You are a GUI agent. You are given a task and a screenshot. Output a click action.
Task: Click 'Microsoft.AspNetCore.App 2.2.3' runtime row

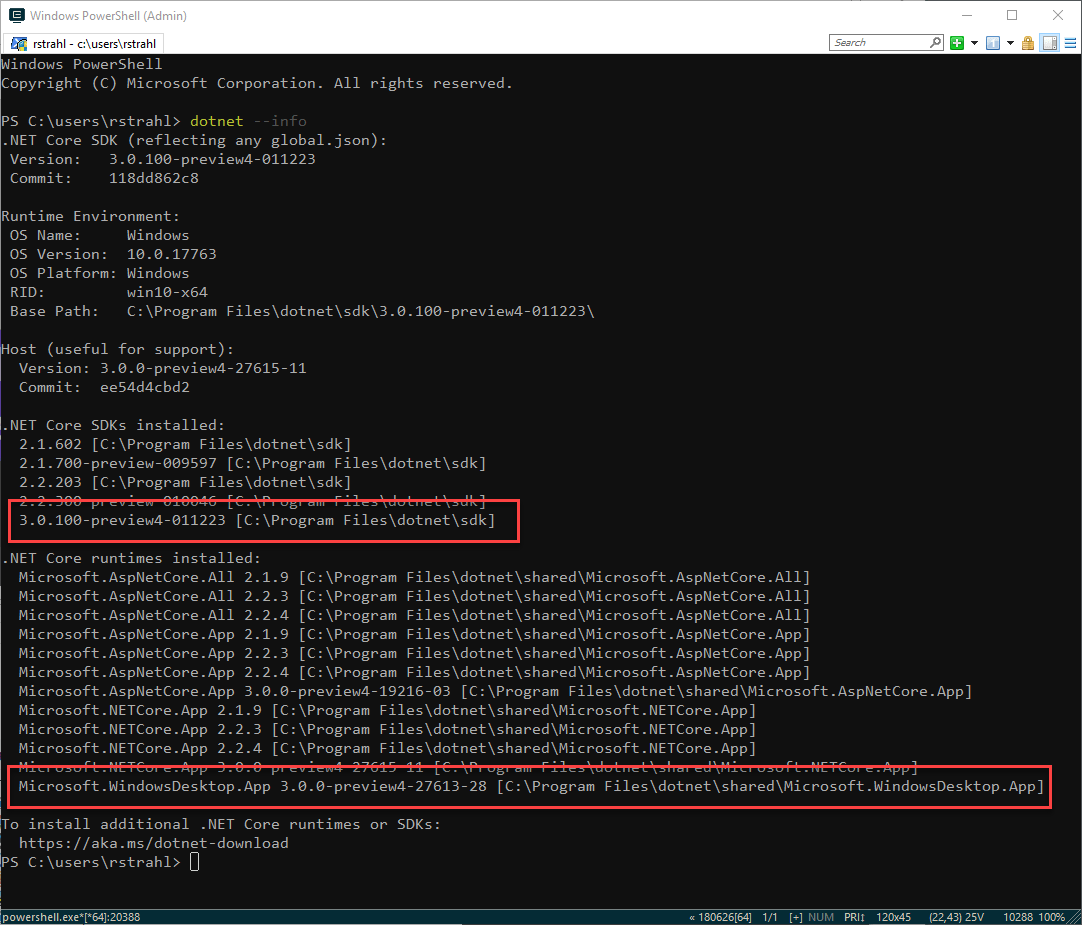point(414,653)
